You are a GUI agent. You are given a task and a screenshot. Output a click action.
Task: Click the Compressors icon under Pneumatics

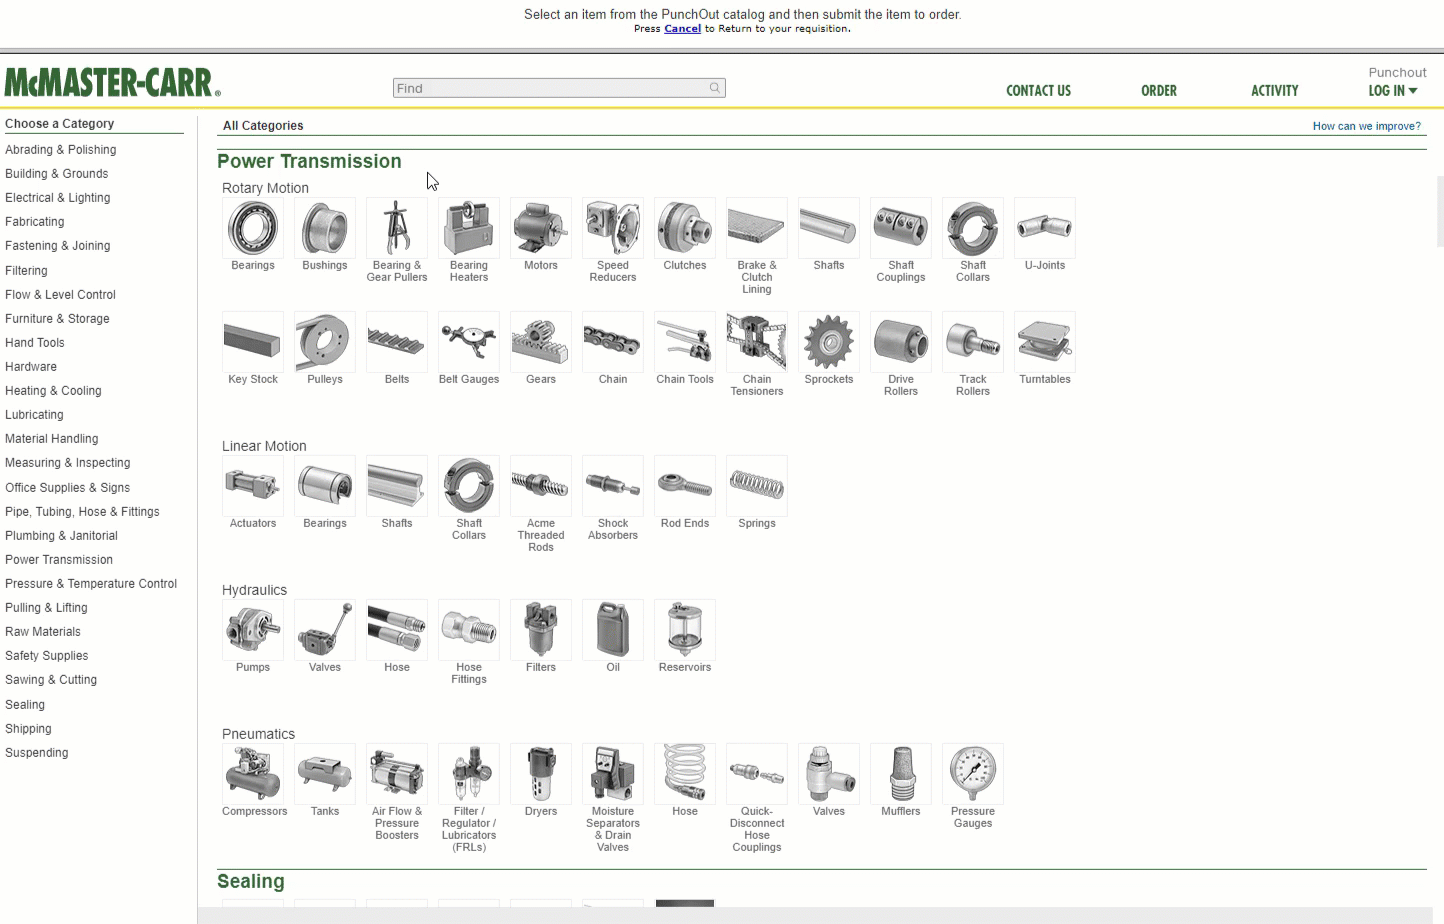pyautogui.click(x=252, y=774)
